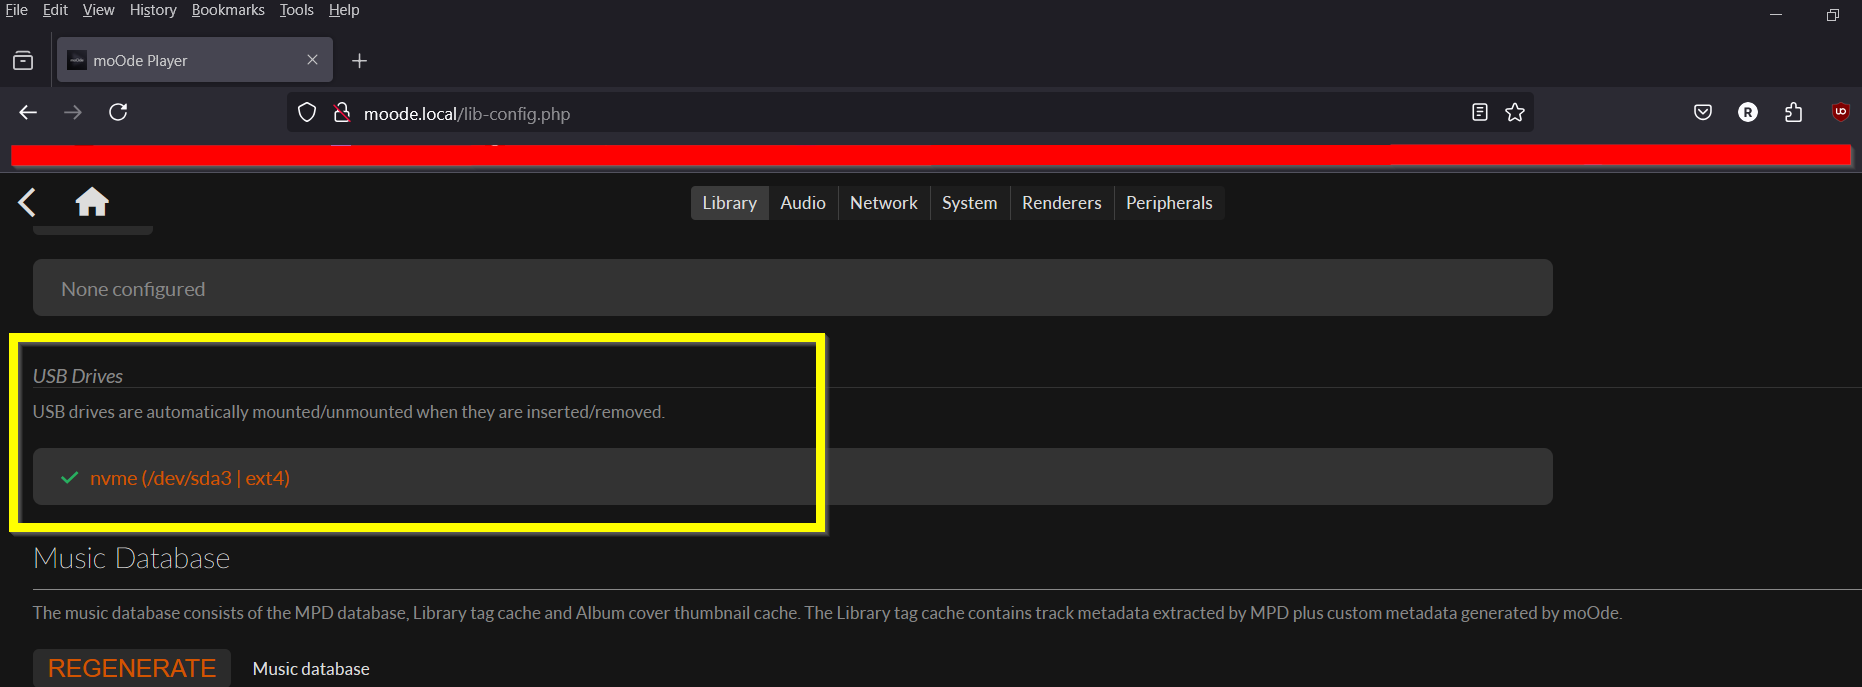Click the REGENERATE music database button
Screen dimensions: 1862x687
[x=132, y=668]
